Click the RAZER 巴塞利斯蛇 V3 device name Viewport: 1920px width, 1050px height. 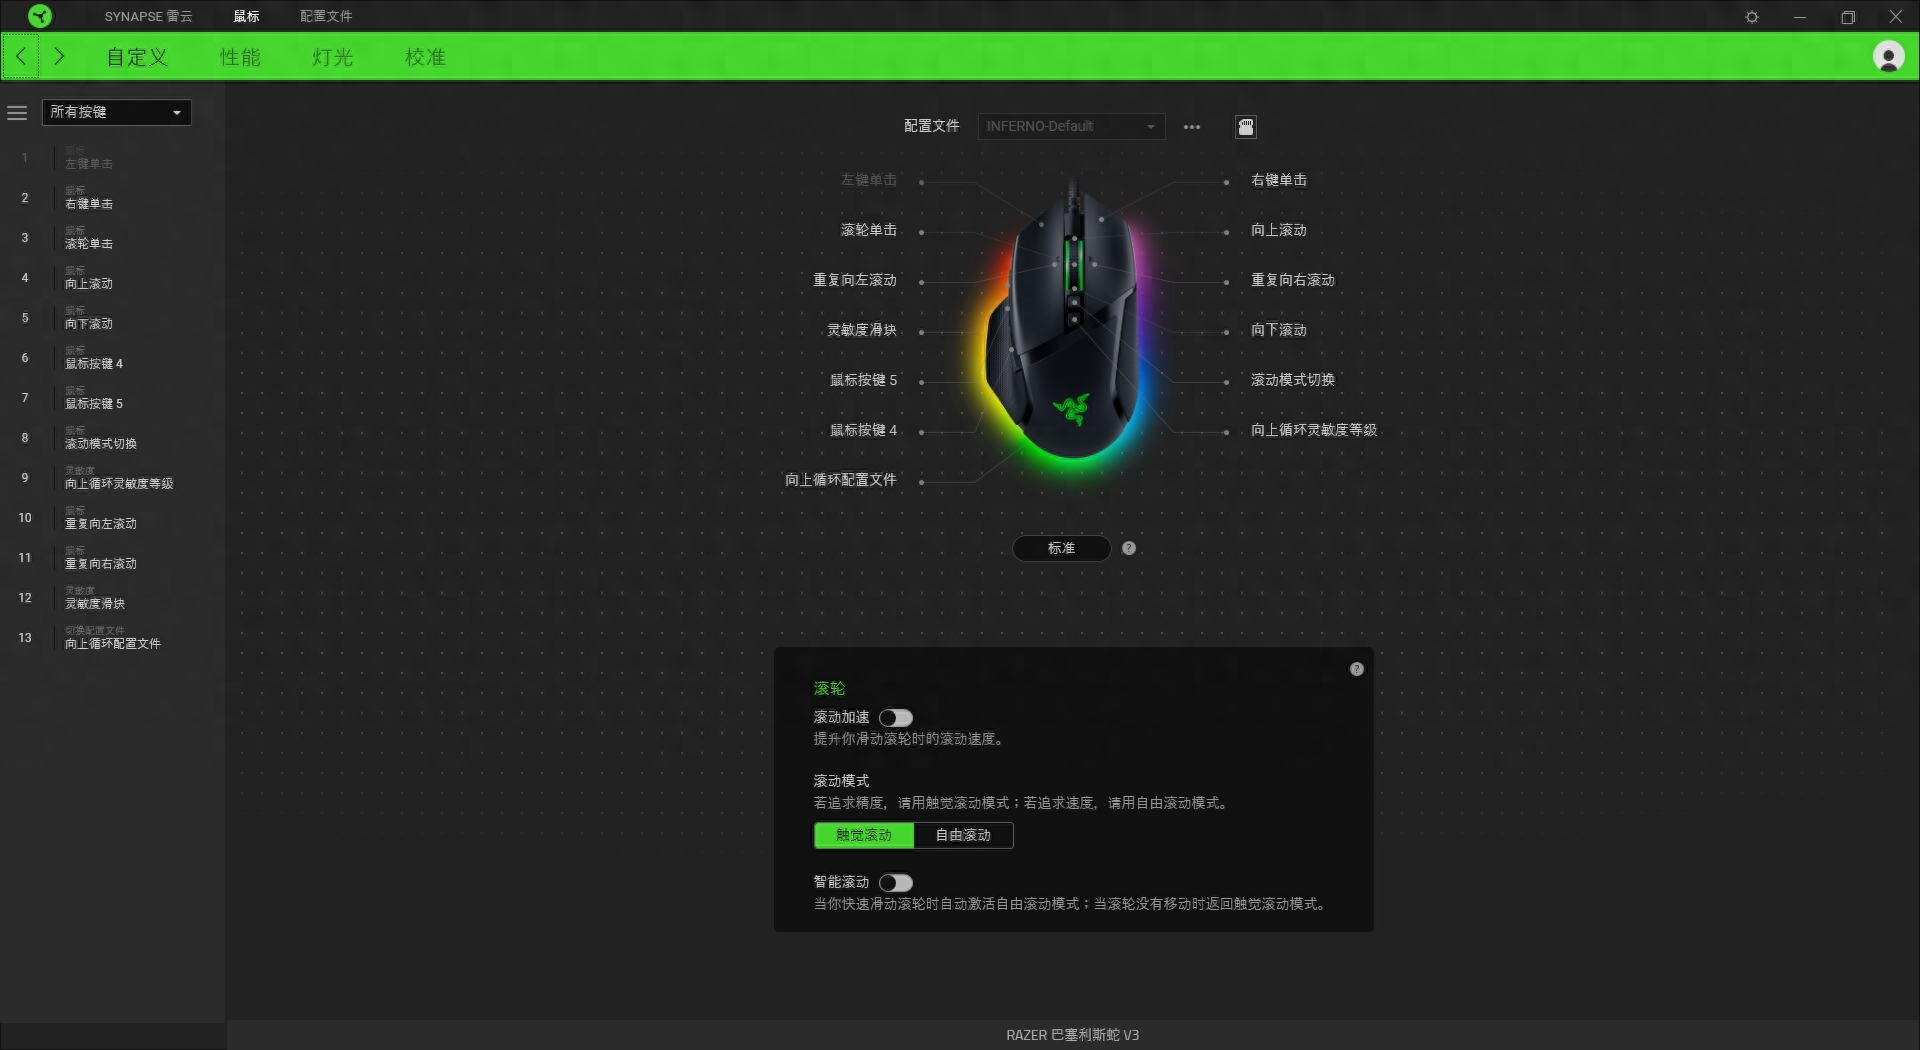(x=1072, y=1035)
